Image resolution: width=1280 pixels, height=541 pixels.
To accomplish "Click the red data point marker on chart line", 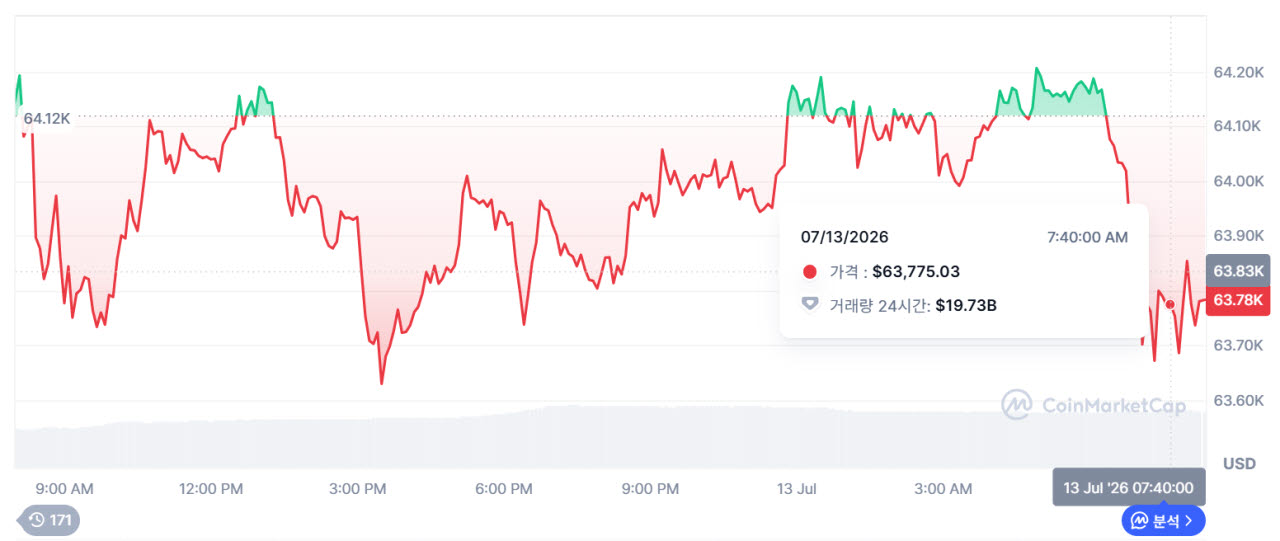I will tap(1170, 304).
